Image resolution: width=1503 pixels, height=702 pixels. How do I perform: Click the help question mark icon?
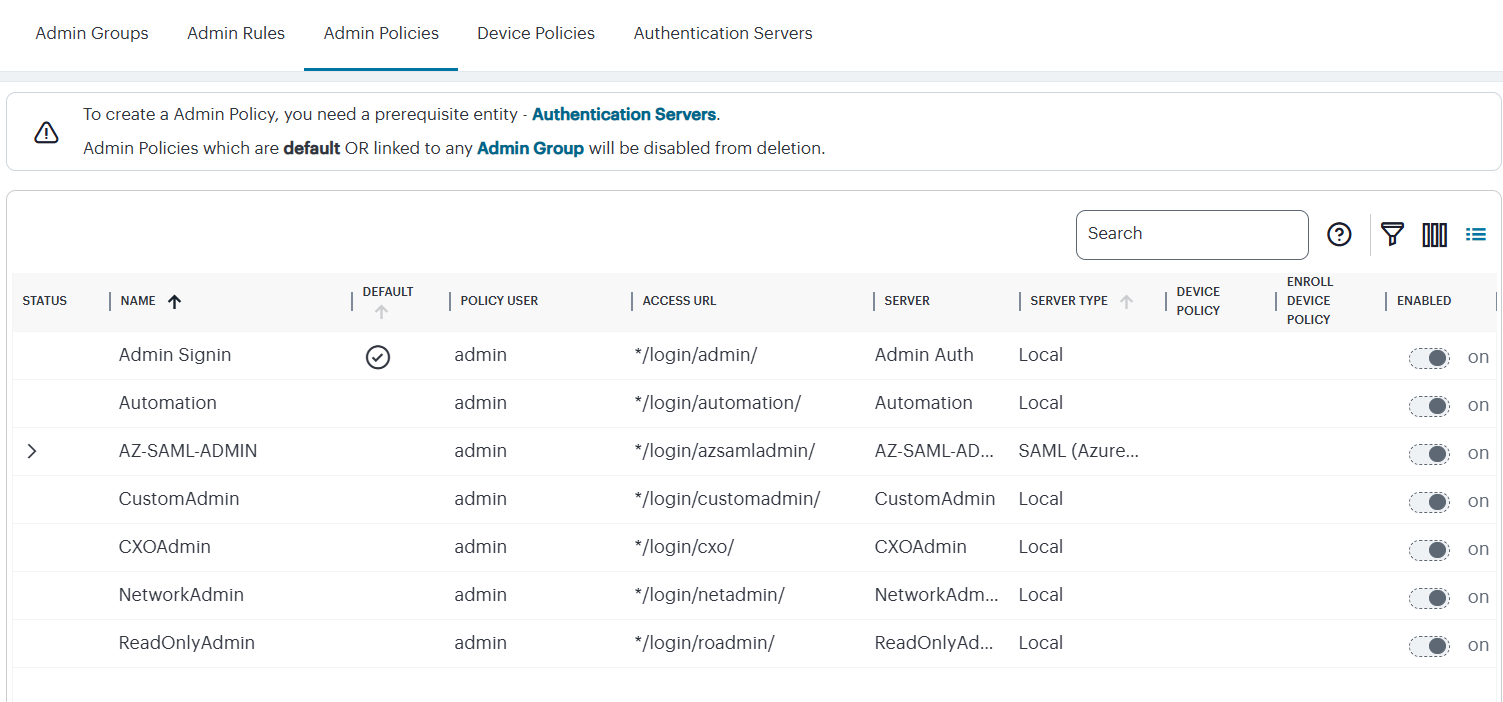(x=1339, y=234)
